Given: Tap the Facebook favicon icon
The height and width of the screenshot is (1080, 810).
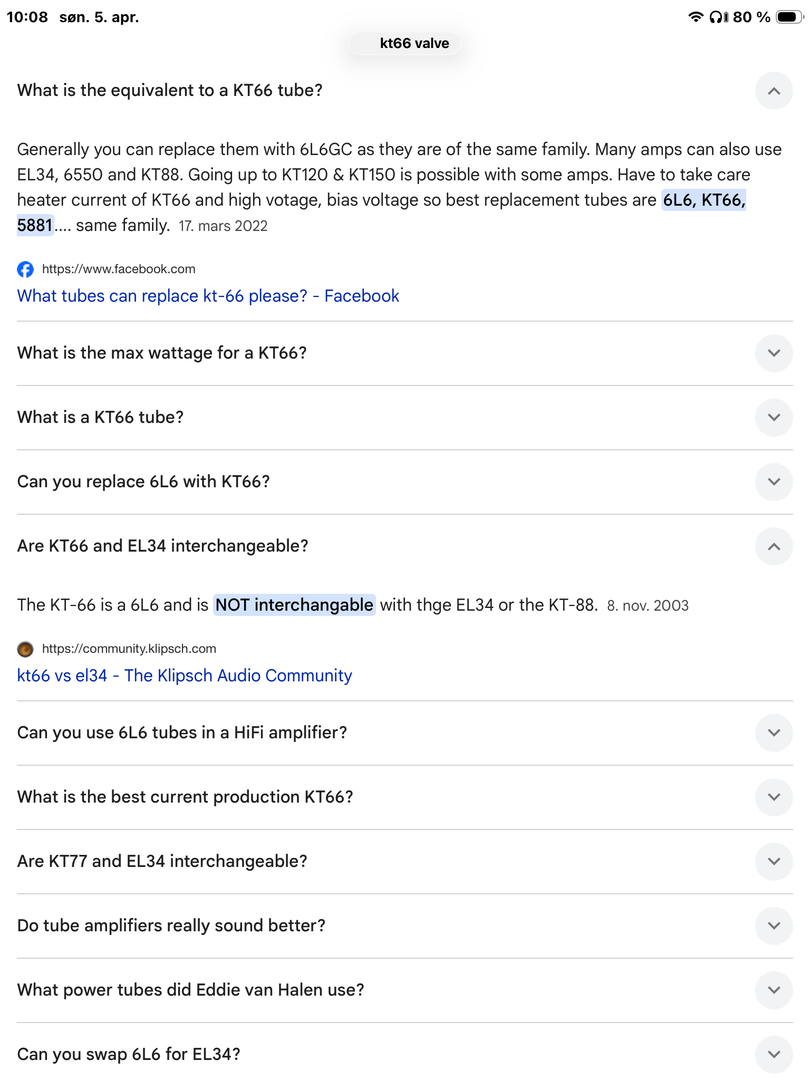Looking at the screenshot, I should (26, 269).
